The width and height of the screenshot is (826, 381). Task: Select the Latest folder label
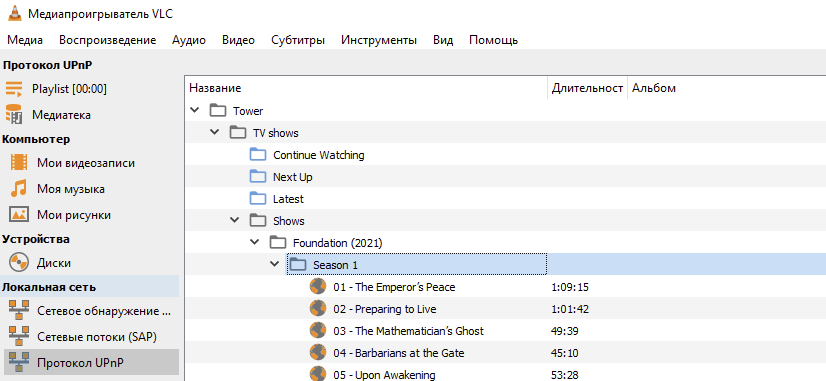pyautogui.click(x=288, y=199)
